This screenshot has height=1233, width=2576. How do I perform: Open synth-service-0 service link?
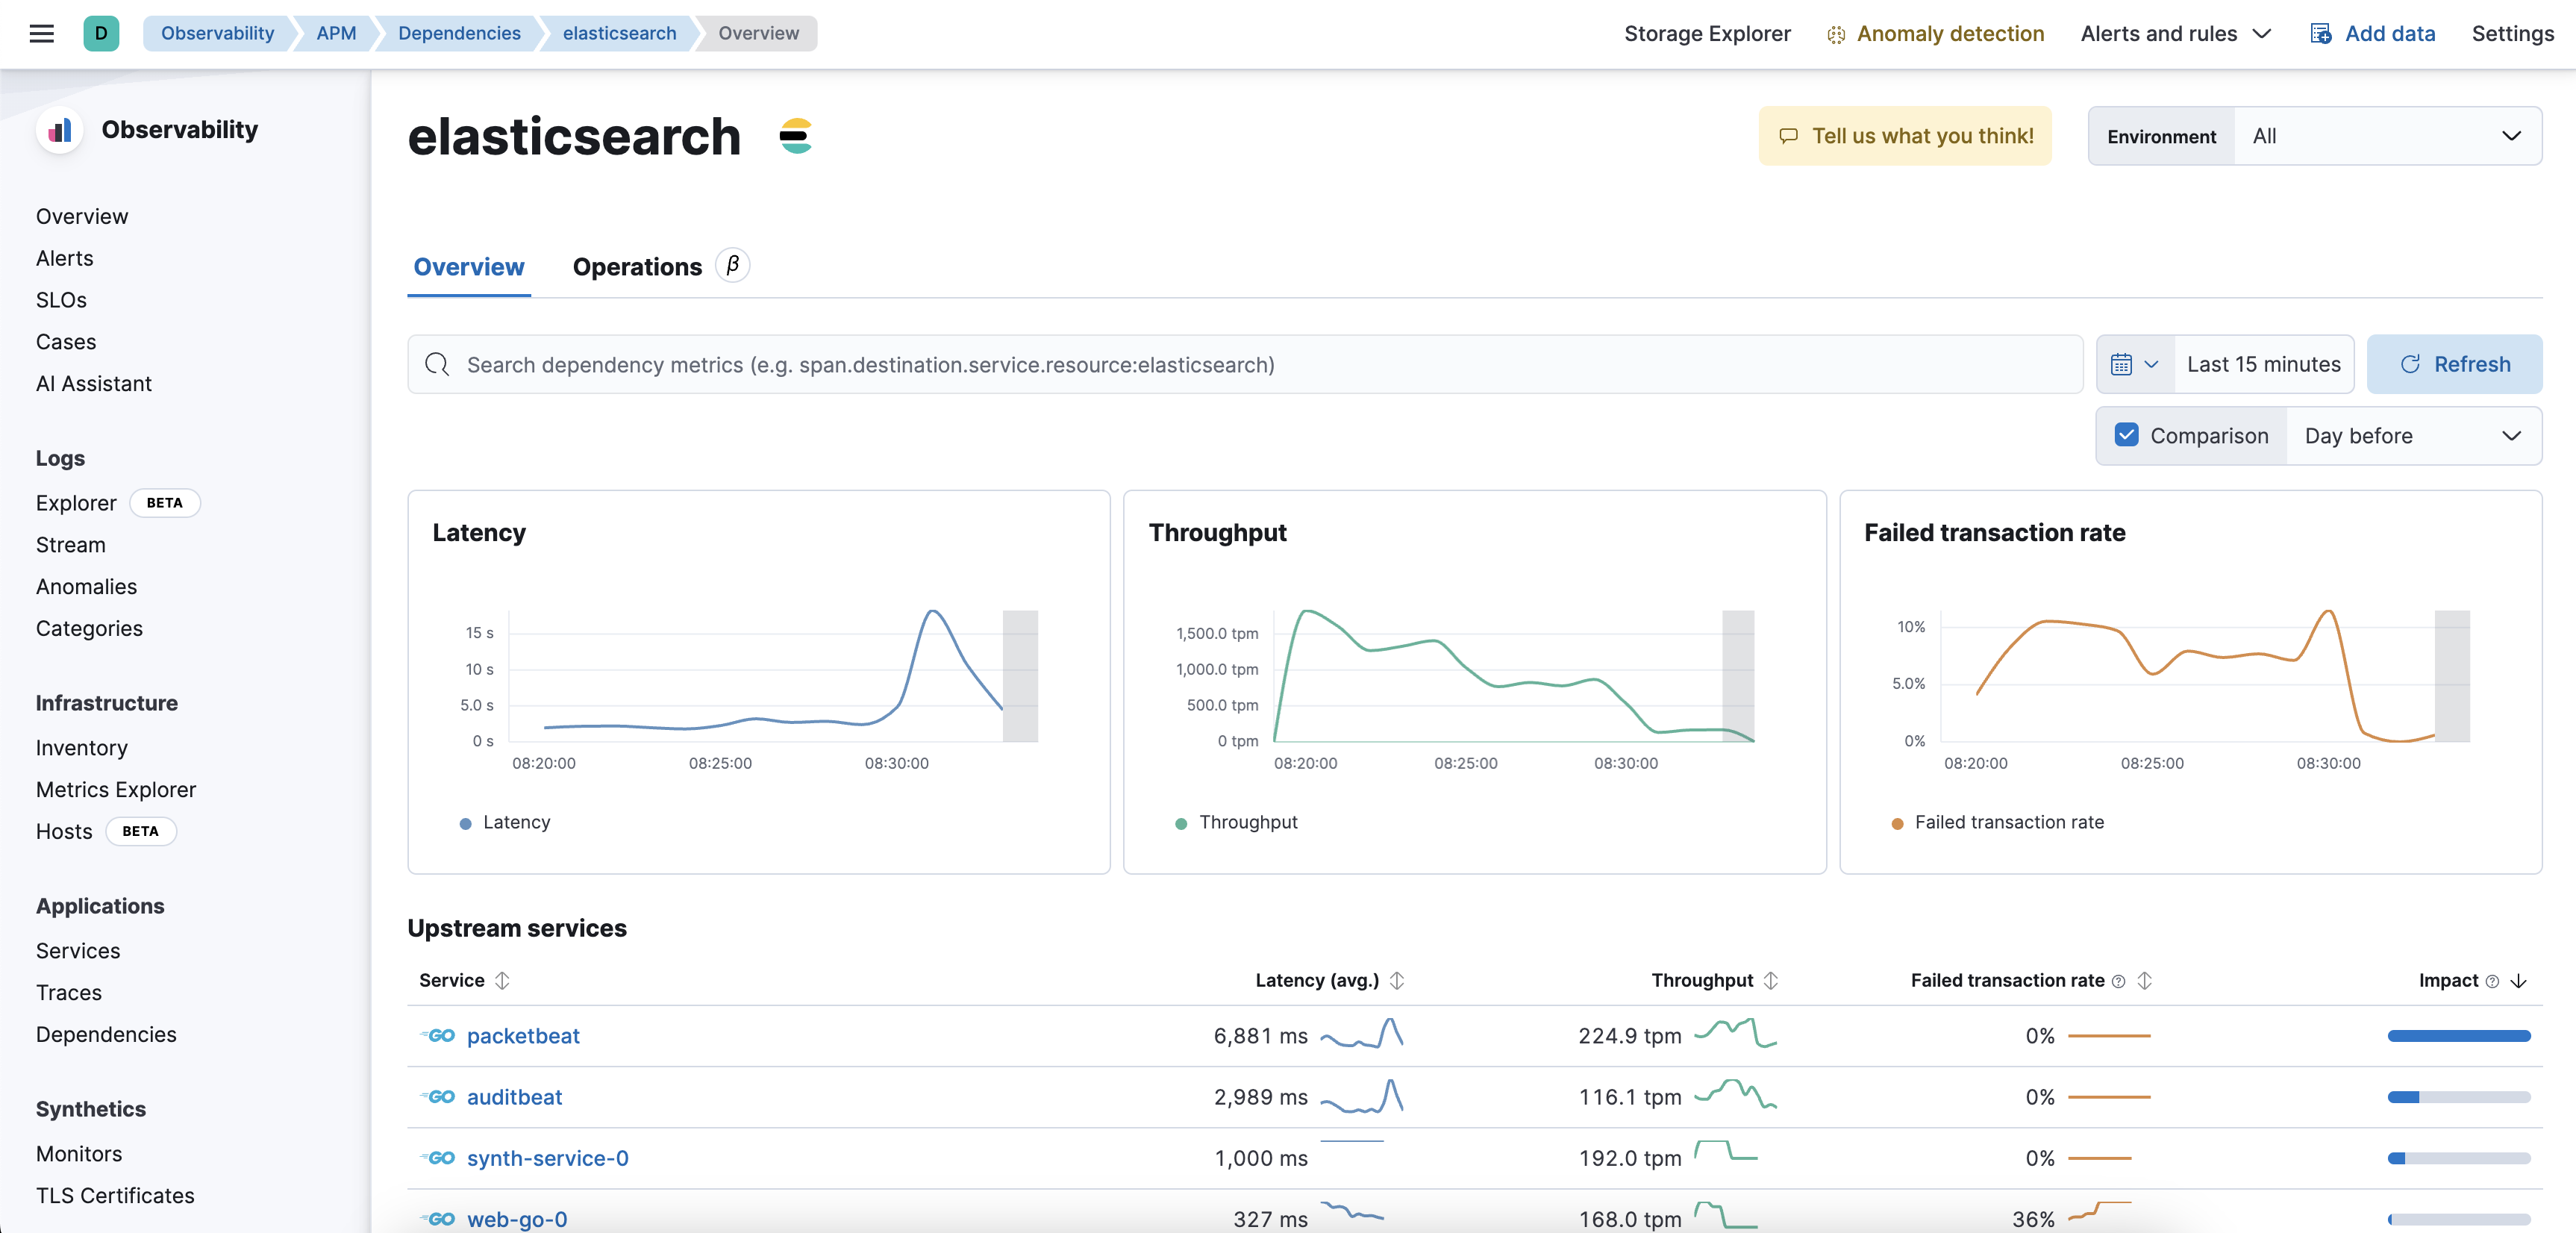tap(547, 1158)
